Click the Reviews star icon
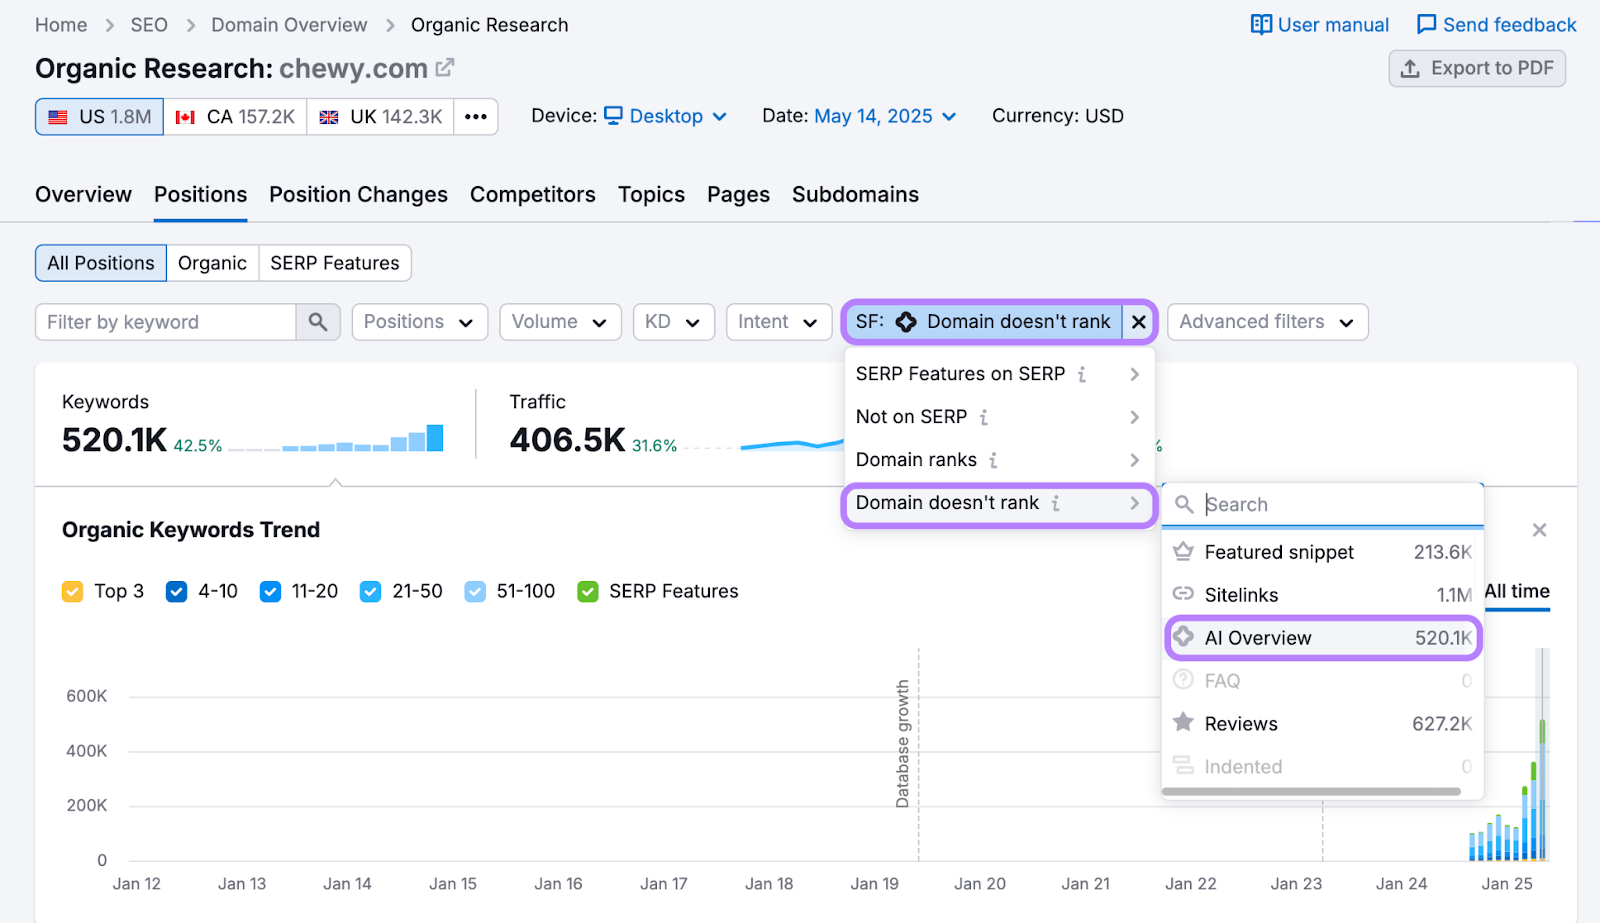Viewport: 1600px width, 923px height. point(1184,723)
